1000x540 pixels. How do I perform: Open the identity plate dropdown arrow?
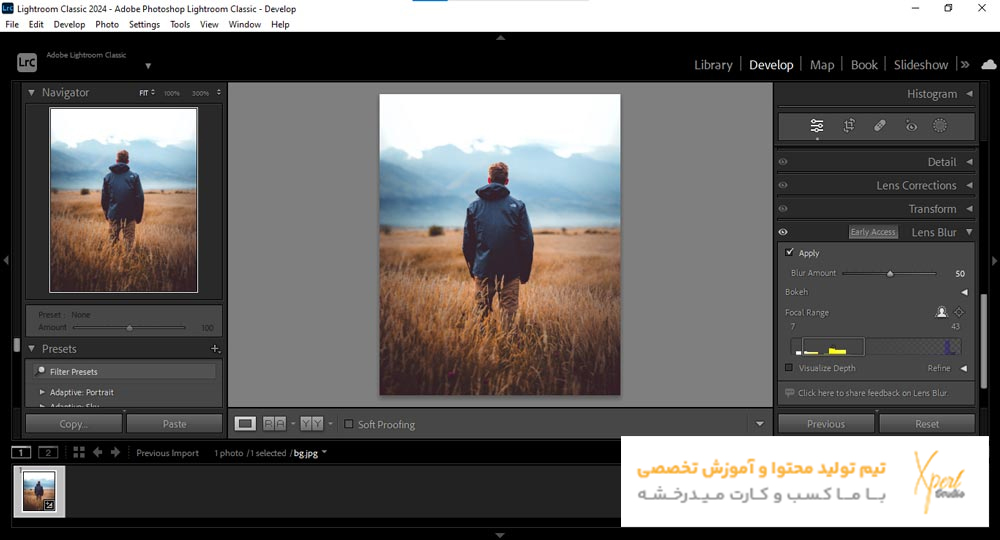pyautogui.click(x=148, y=66)
